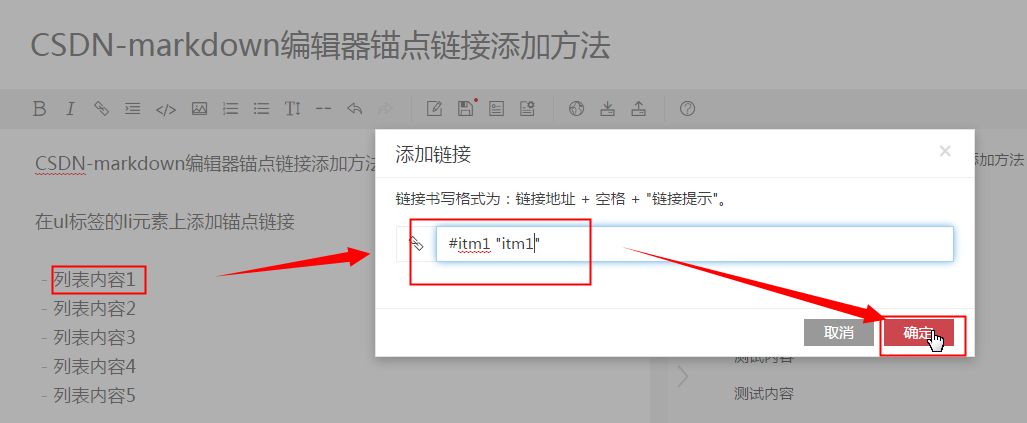The width and height of the screenshot is (1027, 423).
Task: Click the link input containing #itm1 "itm1"
Action: point(694,244)
